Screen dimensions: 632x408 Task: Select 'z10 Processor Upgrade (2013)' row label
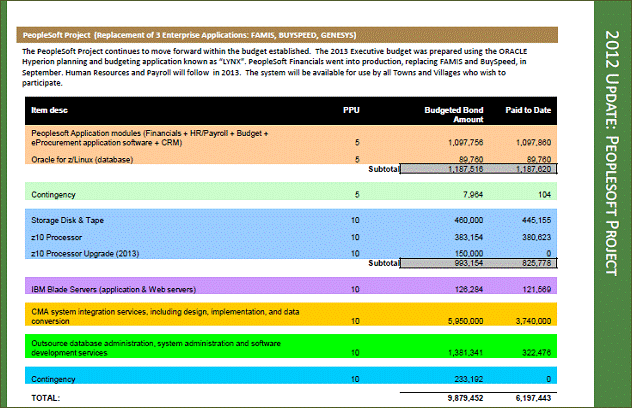point(85,254)
